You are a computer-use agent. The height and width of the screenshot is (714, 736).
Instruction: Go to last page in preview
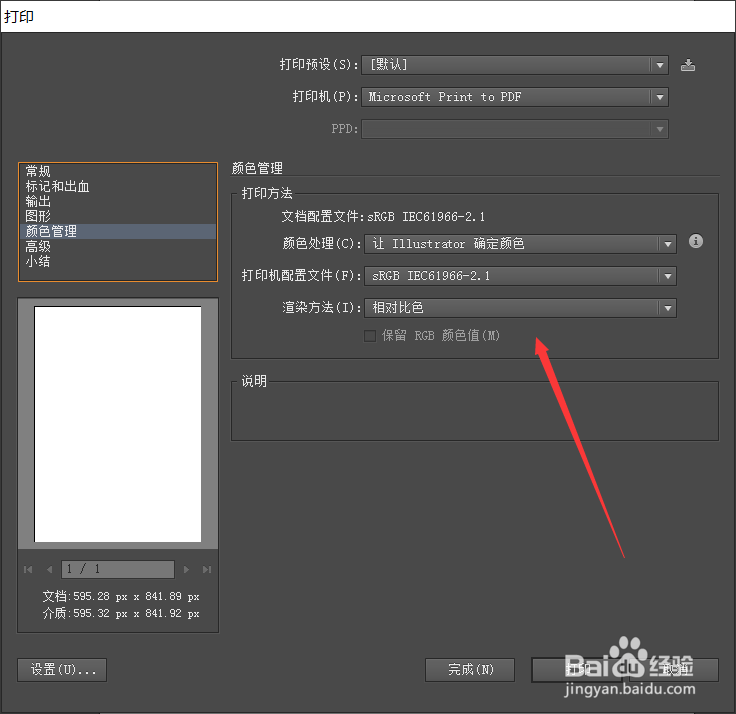pyautogui.click(x=207, y=569)
